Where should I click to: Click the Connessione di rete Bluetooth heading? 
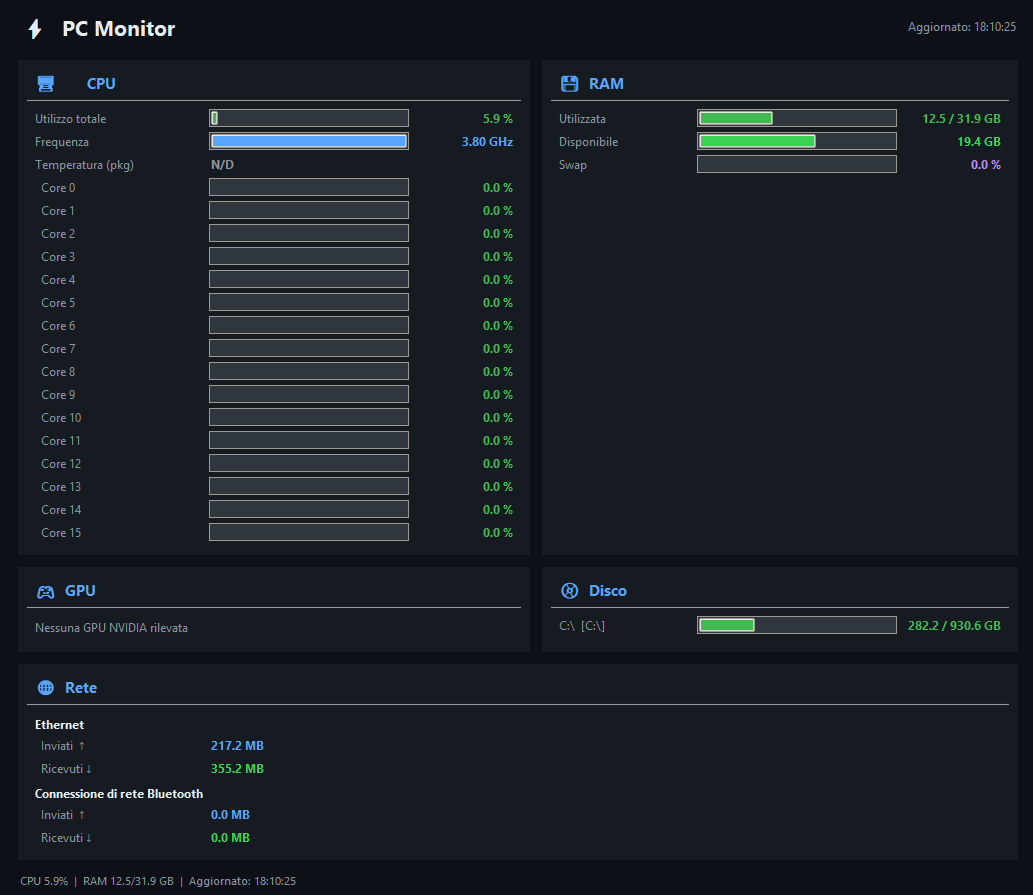[119, 794]
